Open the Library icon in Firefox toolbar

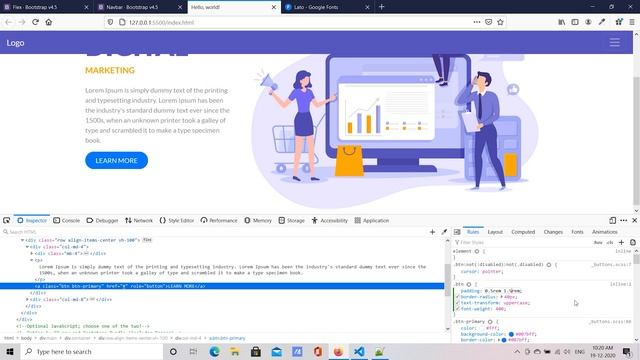[562, 22]
